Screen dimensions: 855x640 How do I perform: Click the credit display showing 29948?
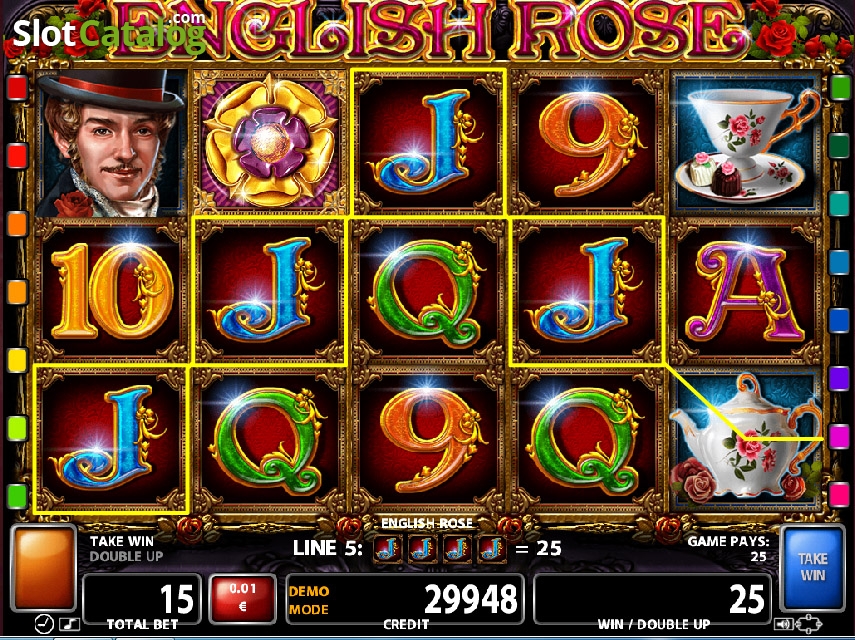pos(405,599)
